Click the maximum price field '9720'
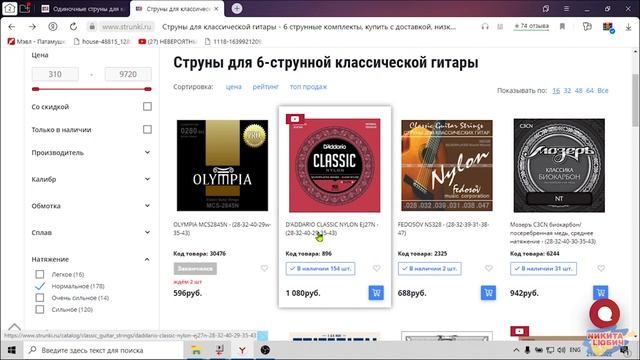This screenshot has width=640, height=360. coord(128,74)
